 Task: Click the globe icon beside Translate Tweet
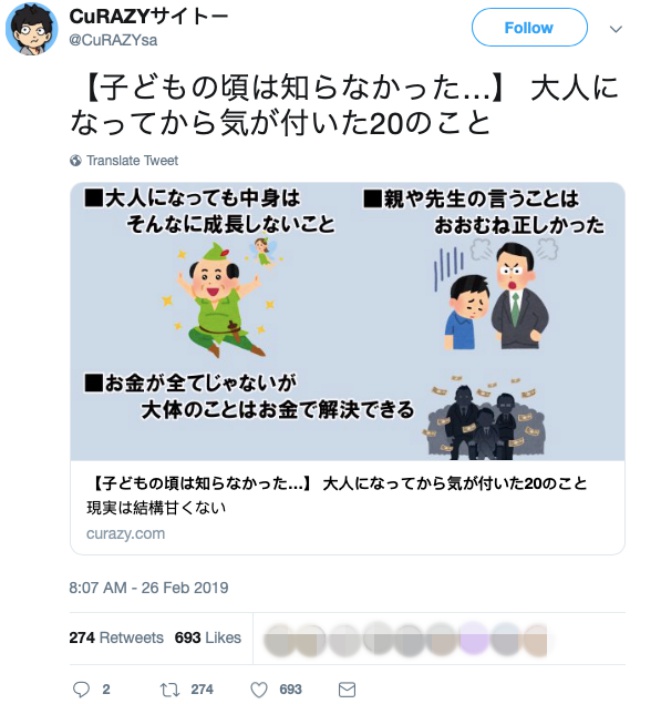pos(75,160)
